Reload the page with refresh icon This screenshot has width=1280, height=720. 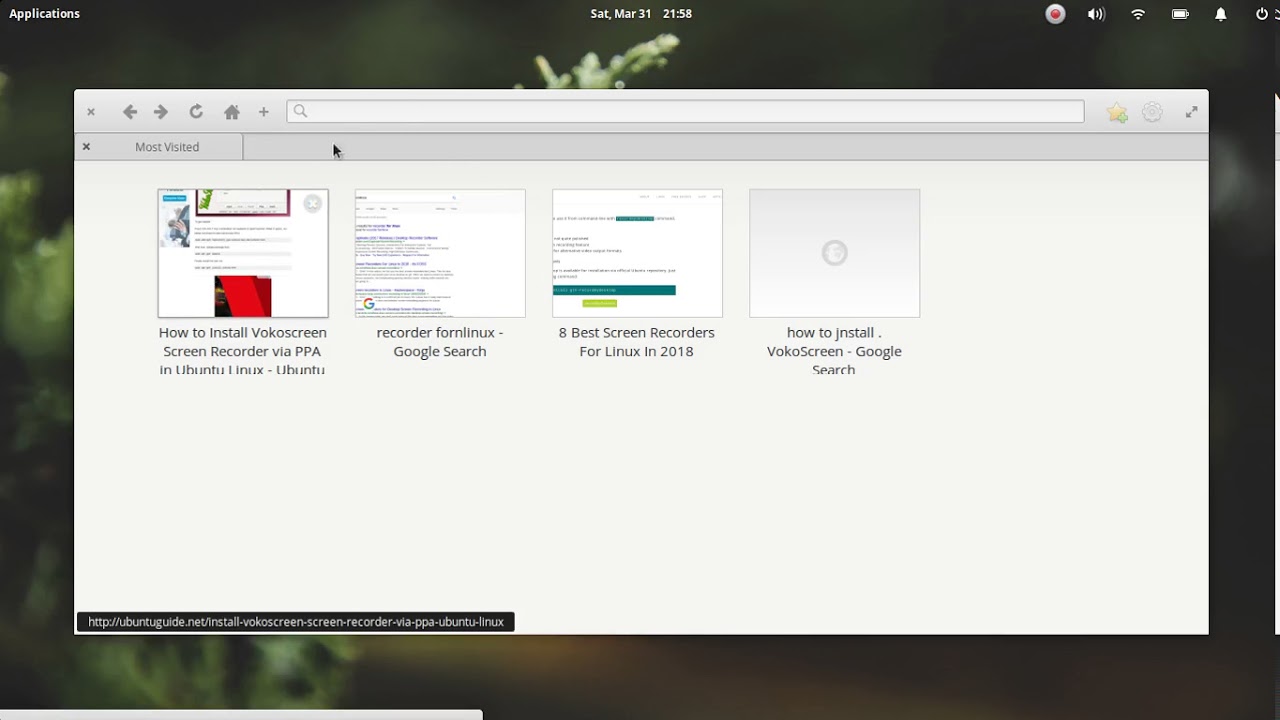tap(196, 112)
